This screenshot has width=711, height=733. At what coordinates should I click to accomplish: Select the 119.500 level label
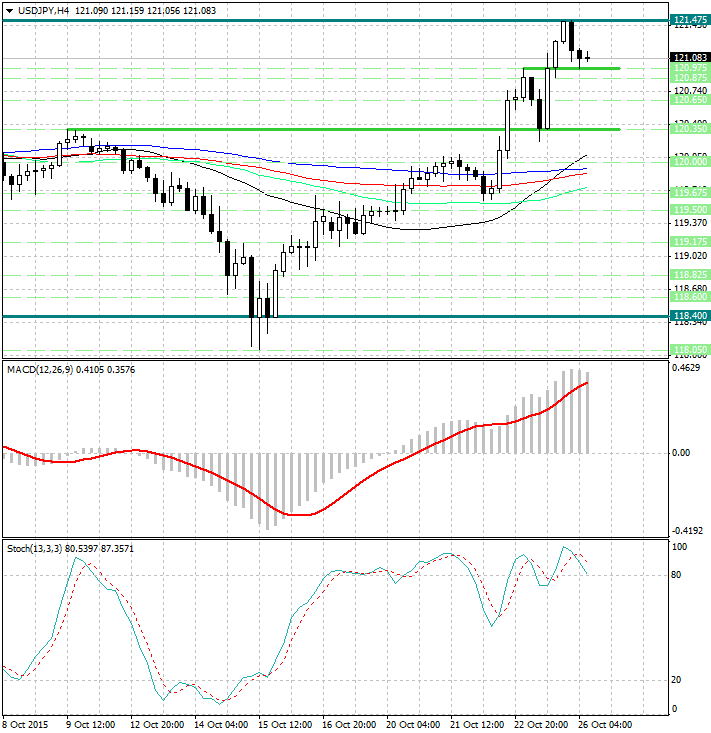pos(690,210)
